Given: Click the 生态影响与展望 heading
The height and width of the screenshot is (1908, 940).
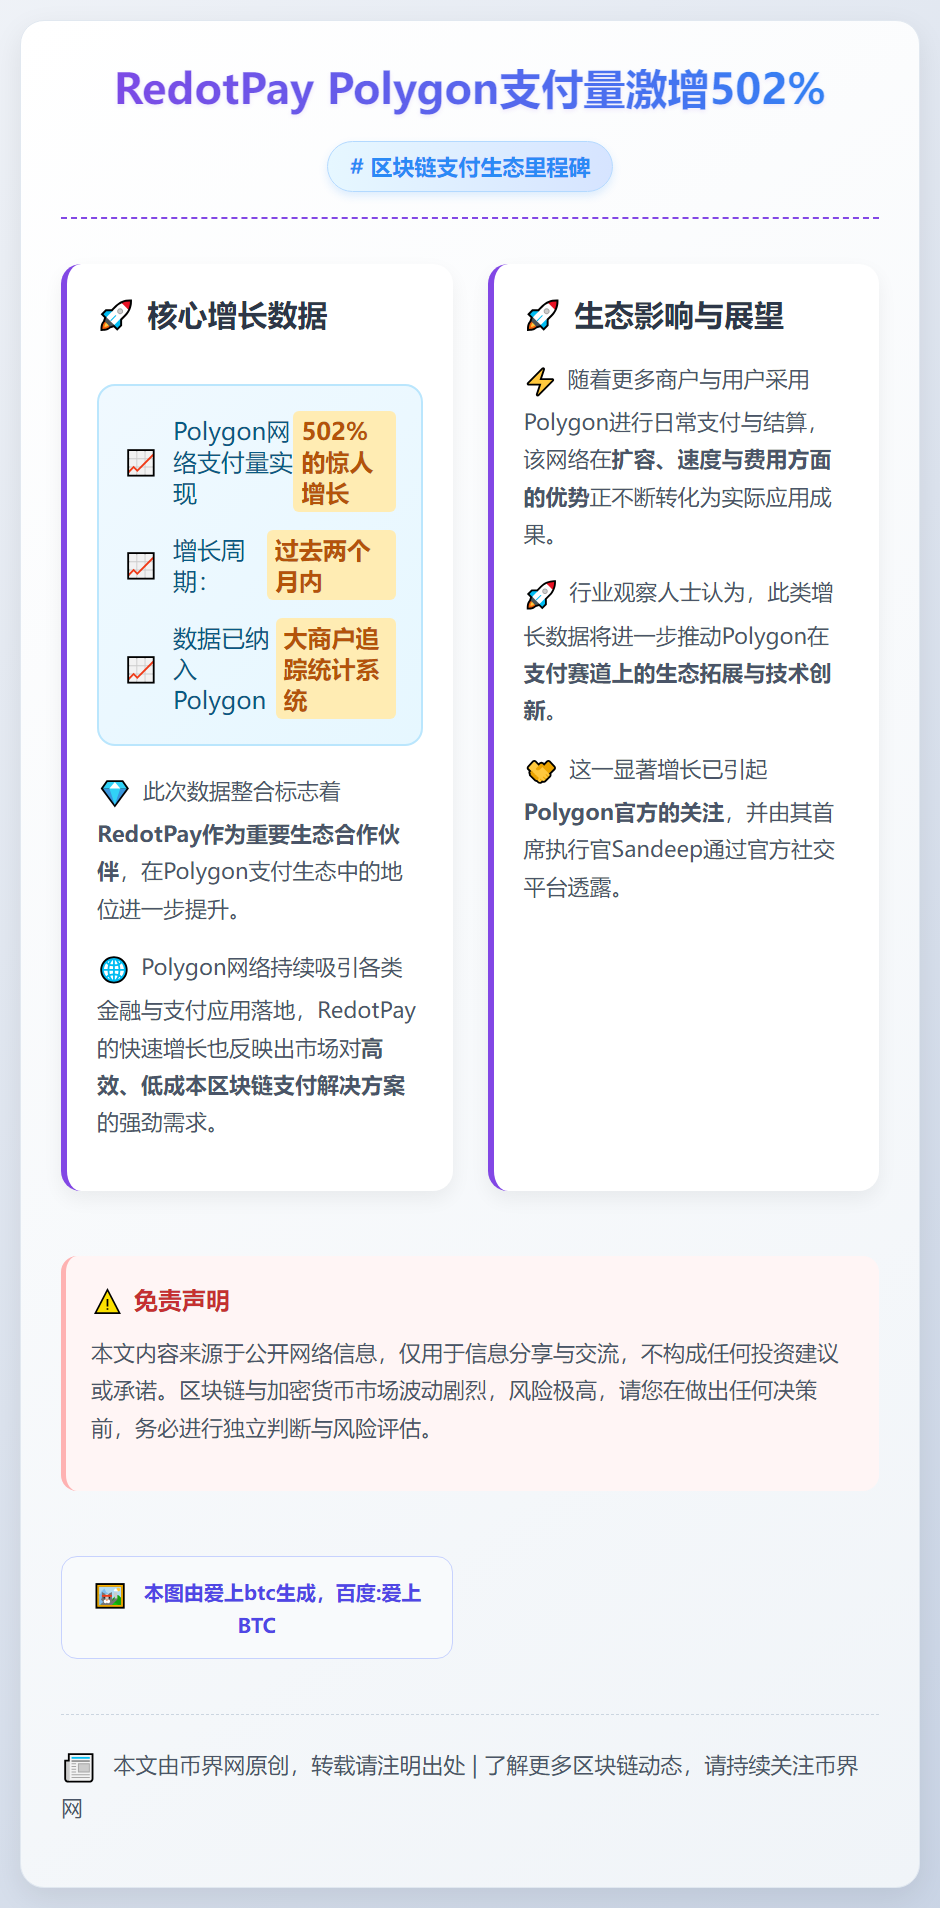Looking at the screenshot, I should click(679, 316).
